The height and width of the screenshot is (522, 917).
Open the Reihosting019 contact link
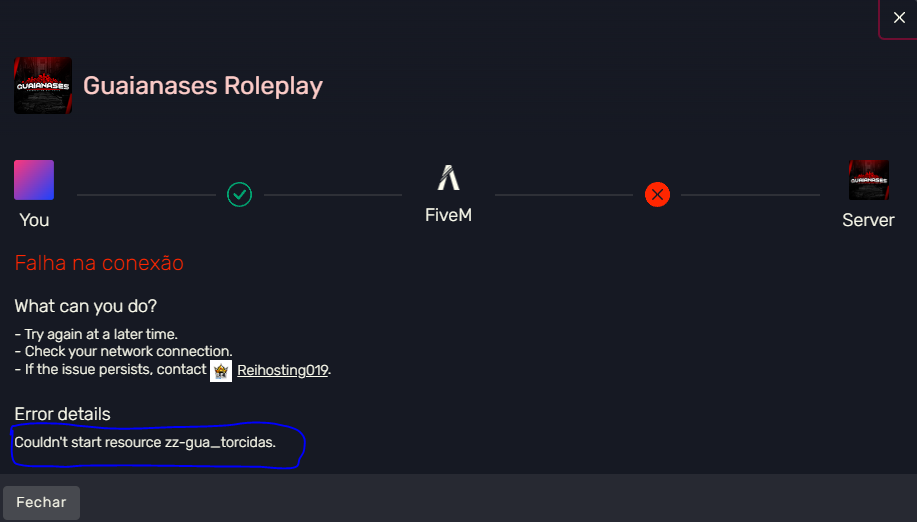click(283, 371)
